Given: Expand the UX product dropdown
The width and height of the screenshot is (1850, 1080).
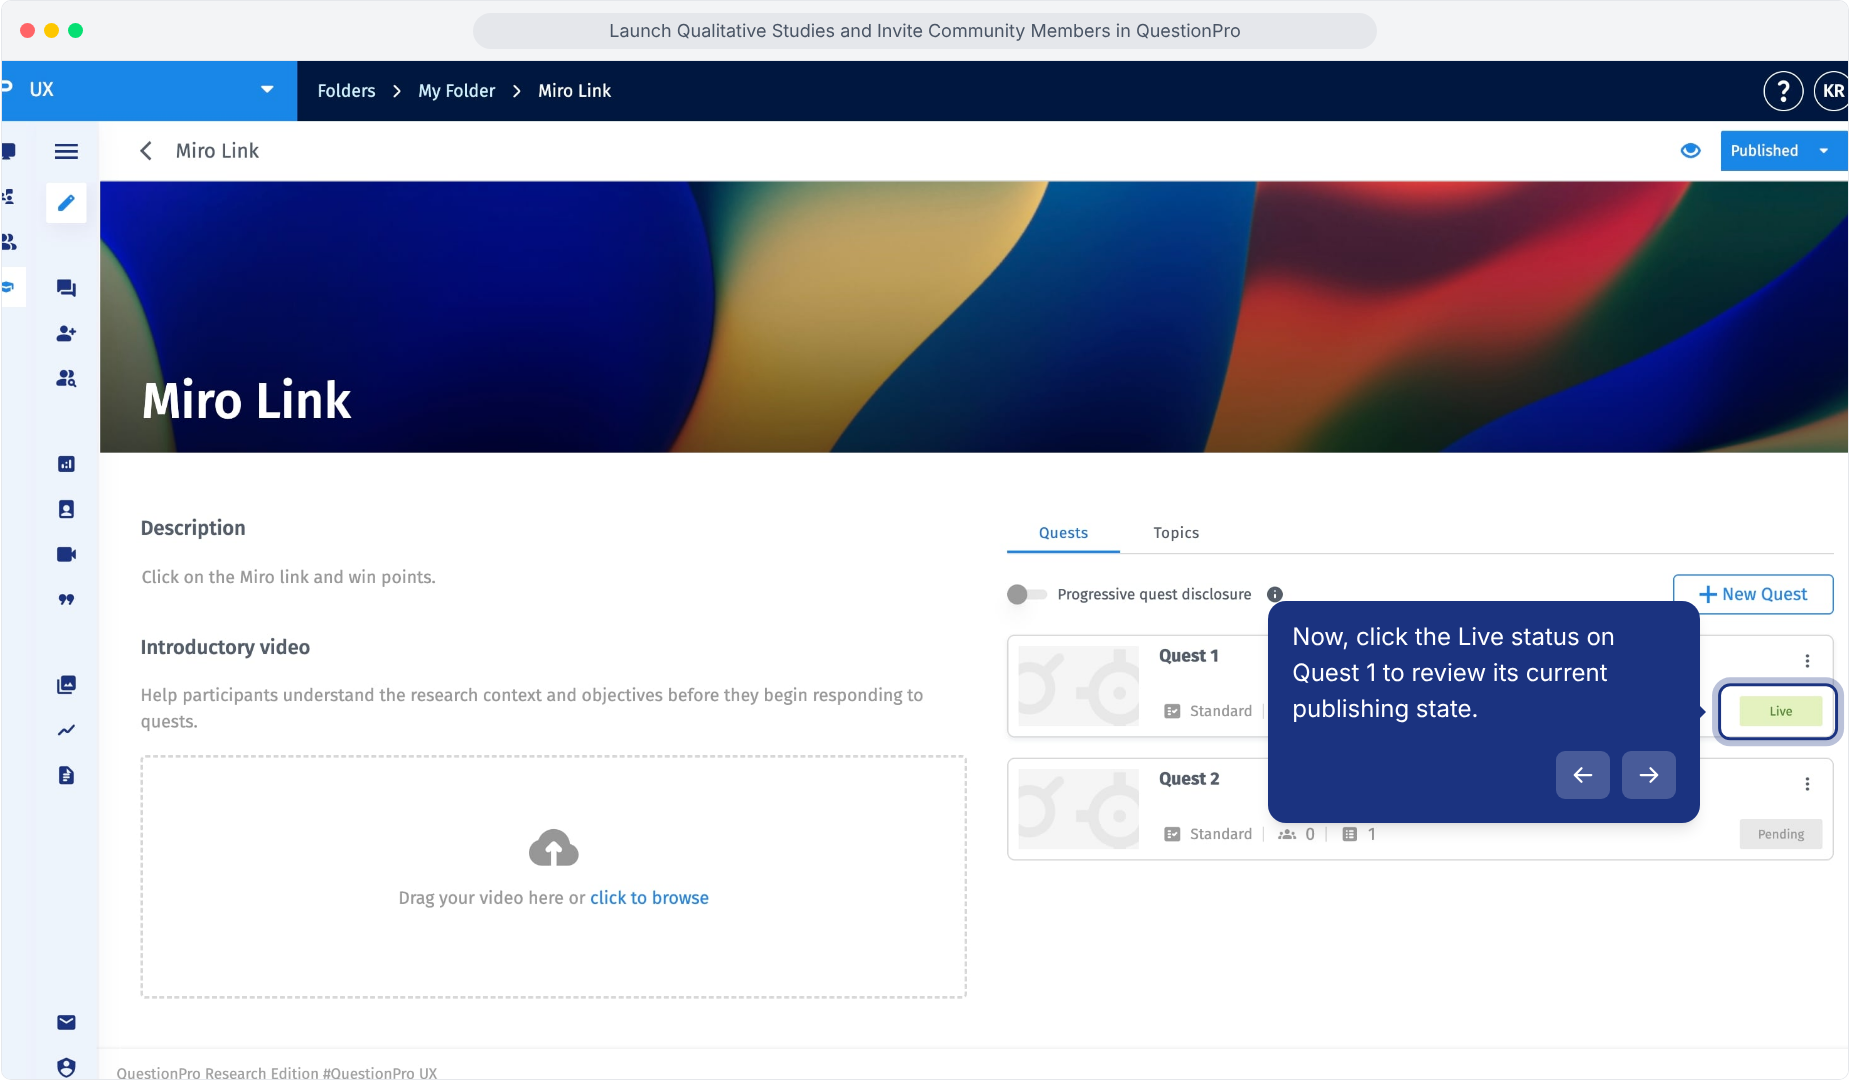Looking at the screenshot, I should click(x=267, y=90).
